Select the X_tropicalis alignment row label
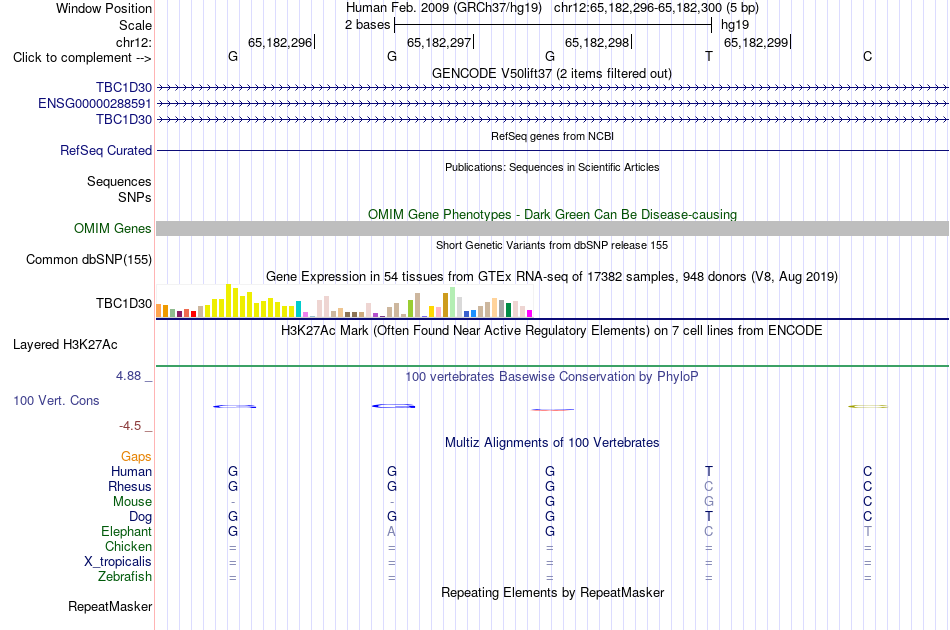Image resolution: width=950 pixels, height=630 pixels. [118, 562]
